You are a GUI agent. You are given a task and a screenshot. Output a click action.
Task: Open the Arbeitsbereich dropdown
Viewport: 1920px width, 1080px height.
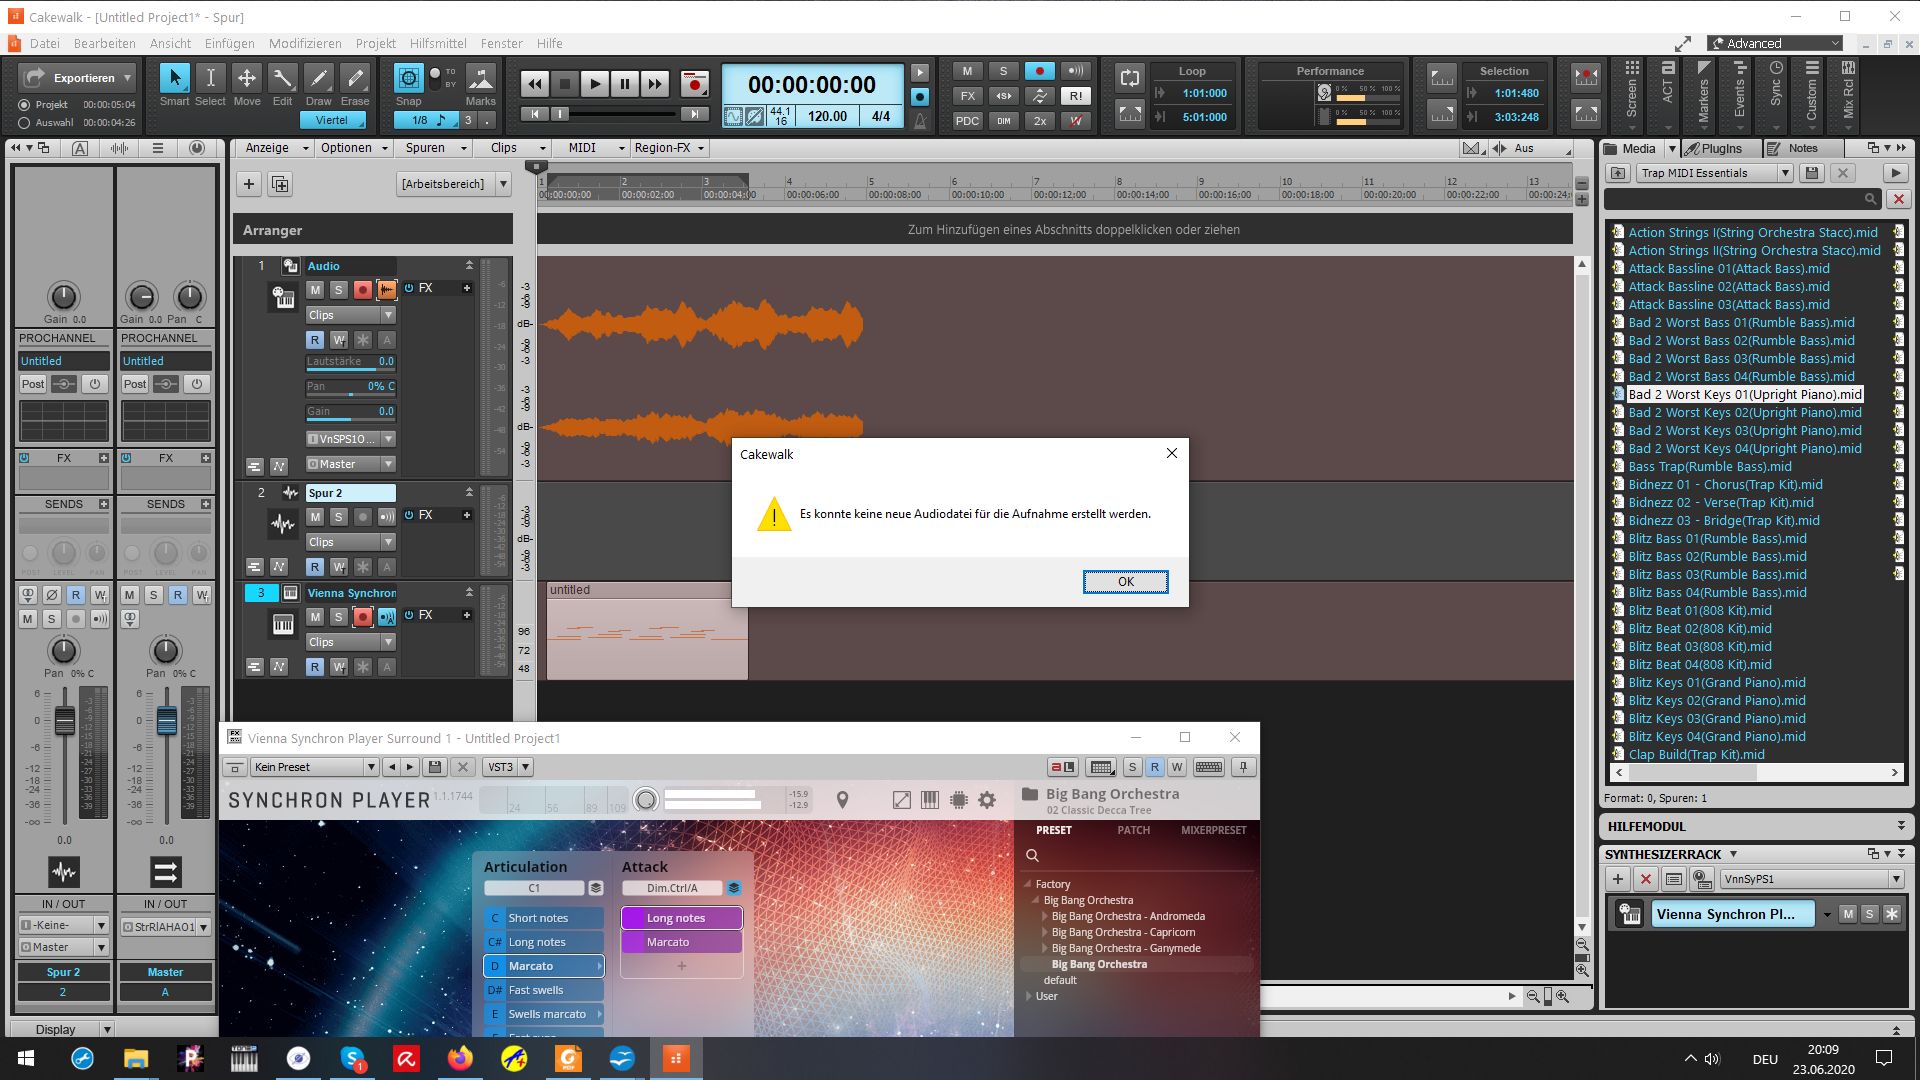503,184
